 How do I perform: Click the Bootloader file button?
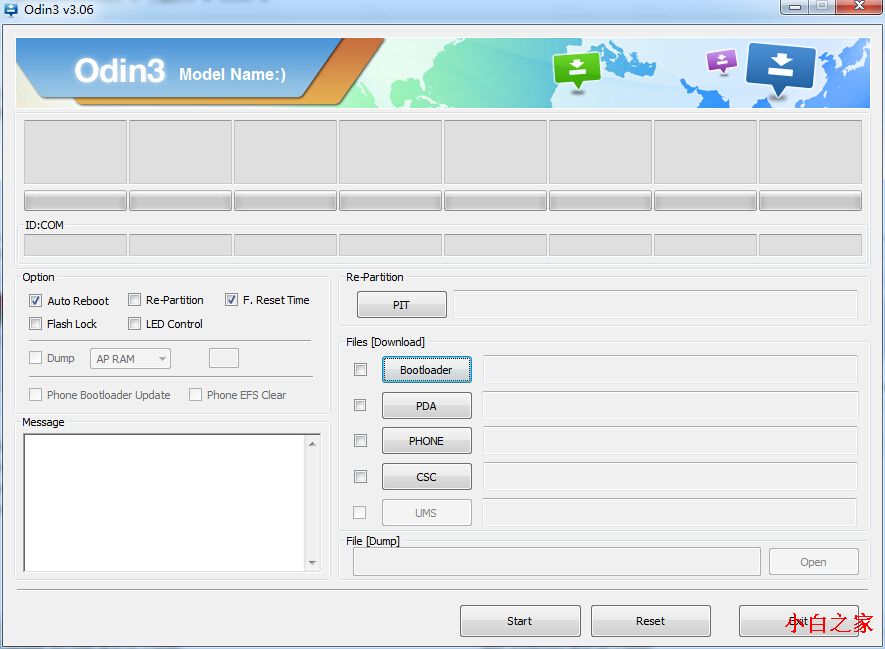pyautogui.click(x=426, y=370)
